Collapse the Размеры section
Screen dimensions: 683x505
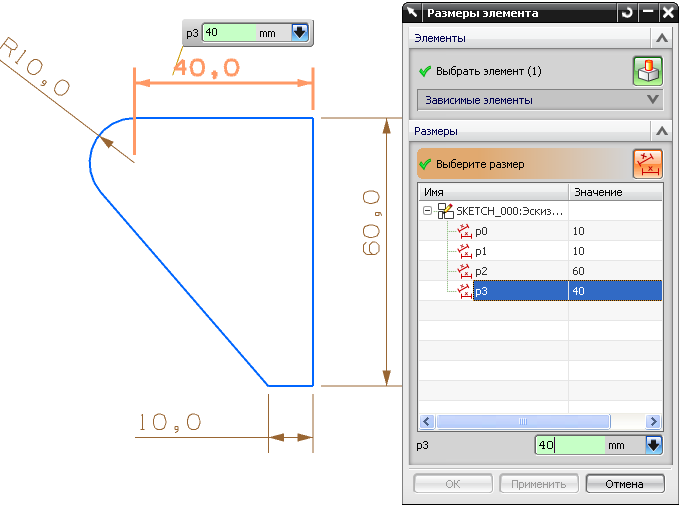[x=662, y=131]
